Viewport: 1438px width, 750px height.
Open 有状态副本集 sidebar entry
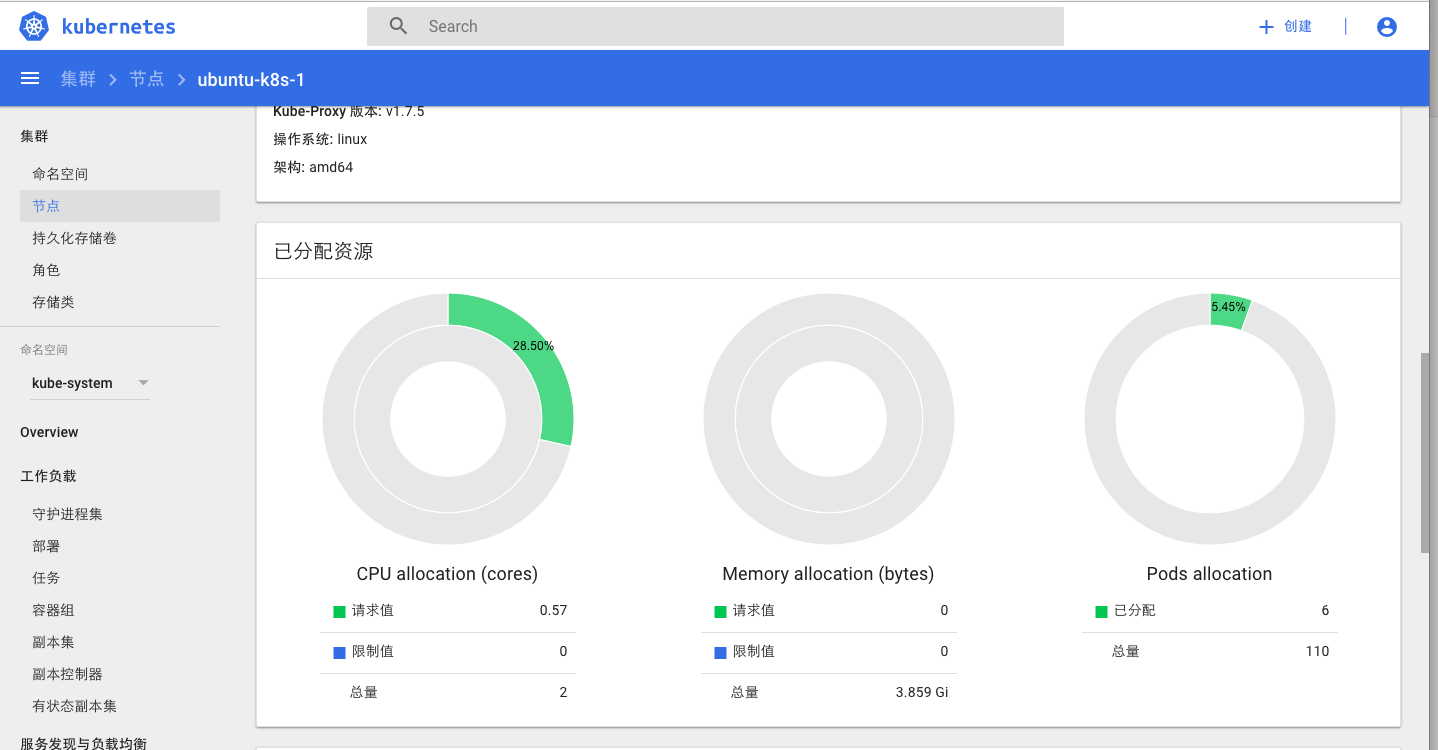74,706
